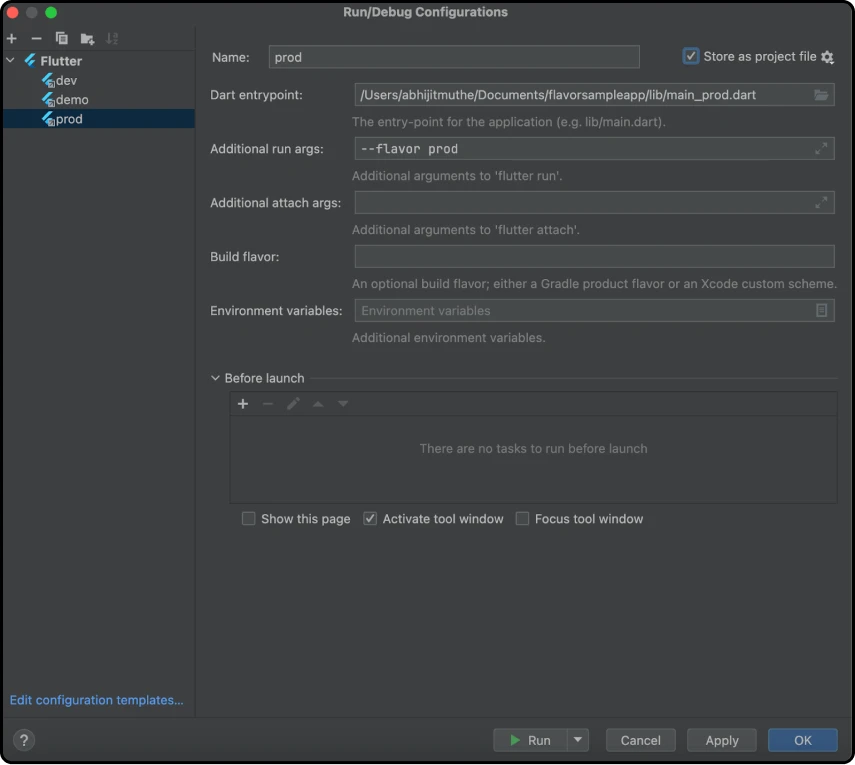
Task: Open settings gear next to Store as project file
Action: coord(827,57)
